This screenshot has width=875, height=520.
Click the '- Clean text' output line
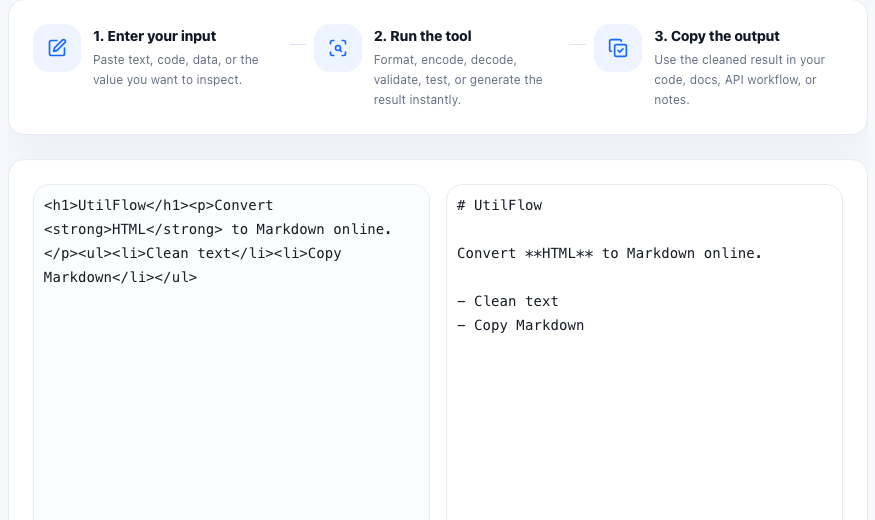[x=508, y=301]
